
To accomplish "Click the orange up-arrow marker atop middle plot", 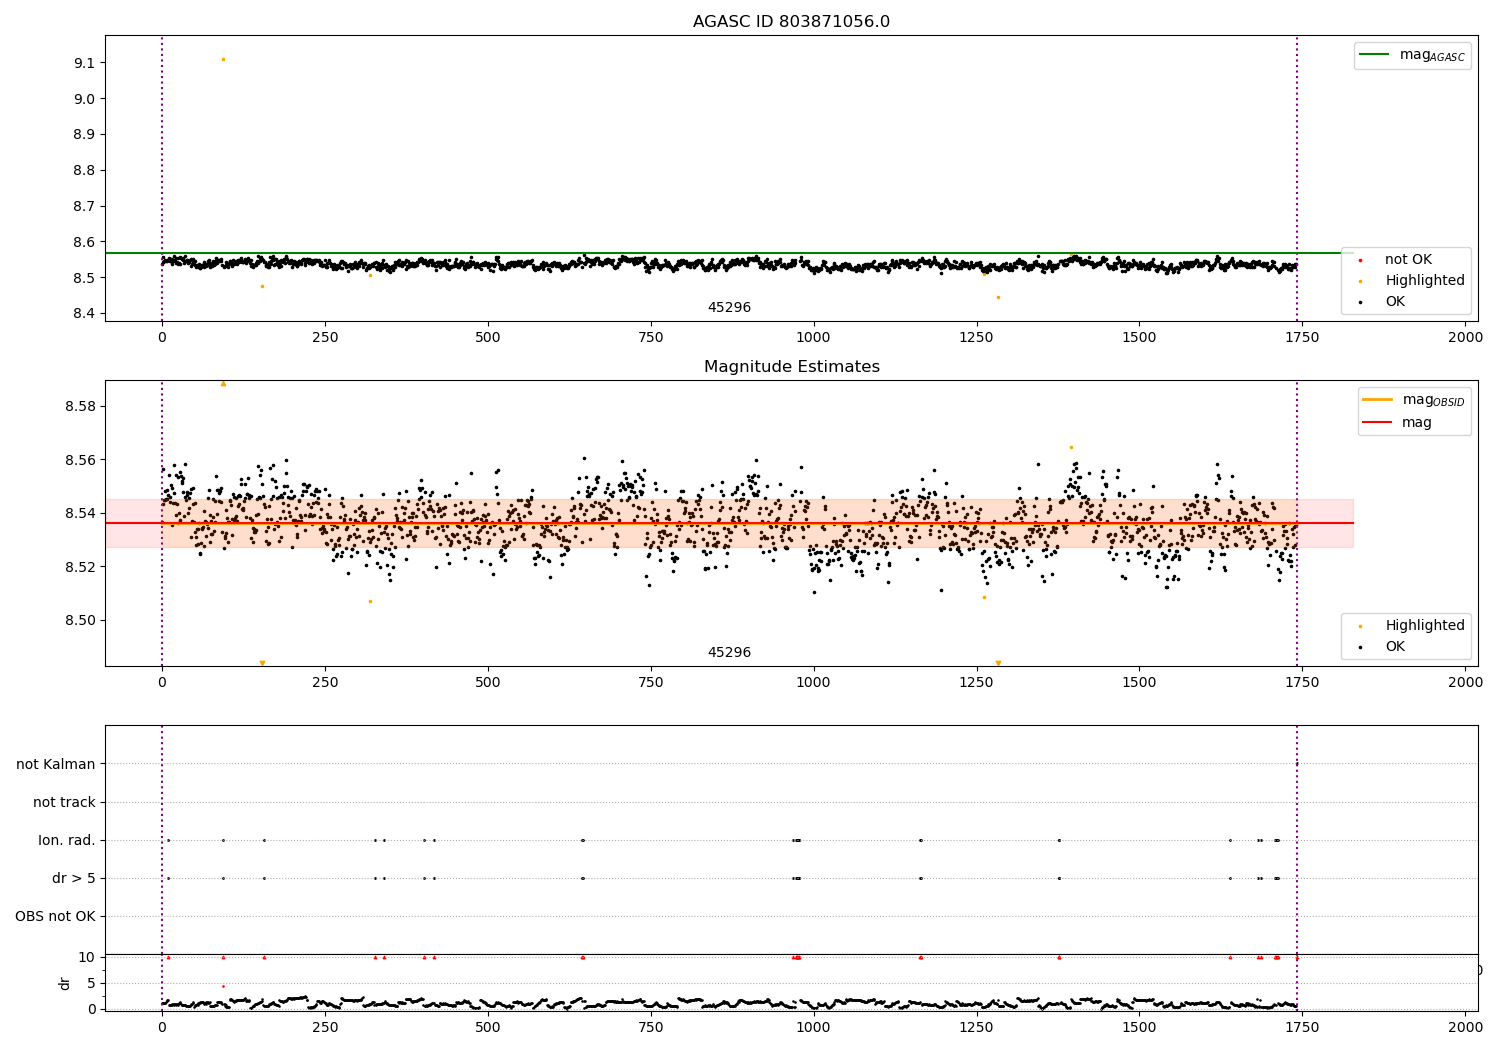I will click(223, 383).
